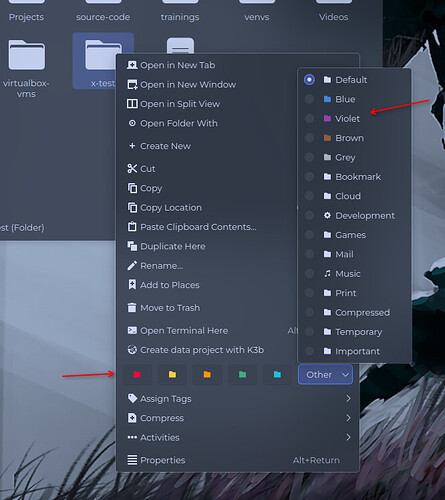Image resolution: width=445 pixels, height=500 pixels.
Task: Click the Move to Trash bin icon
Action: (x=132, y=308)
